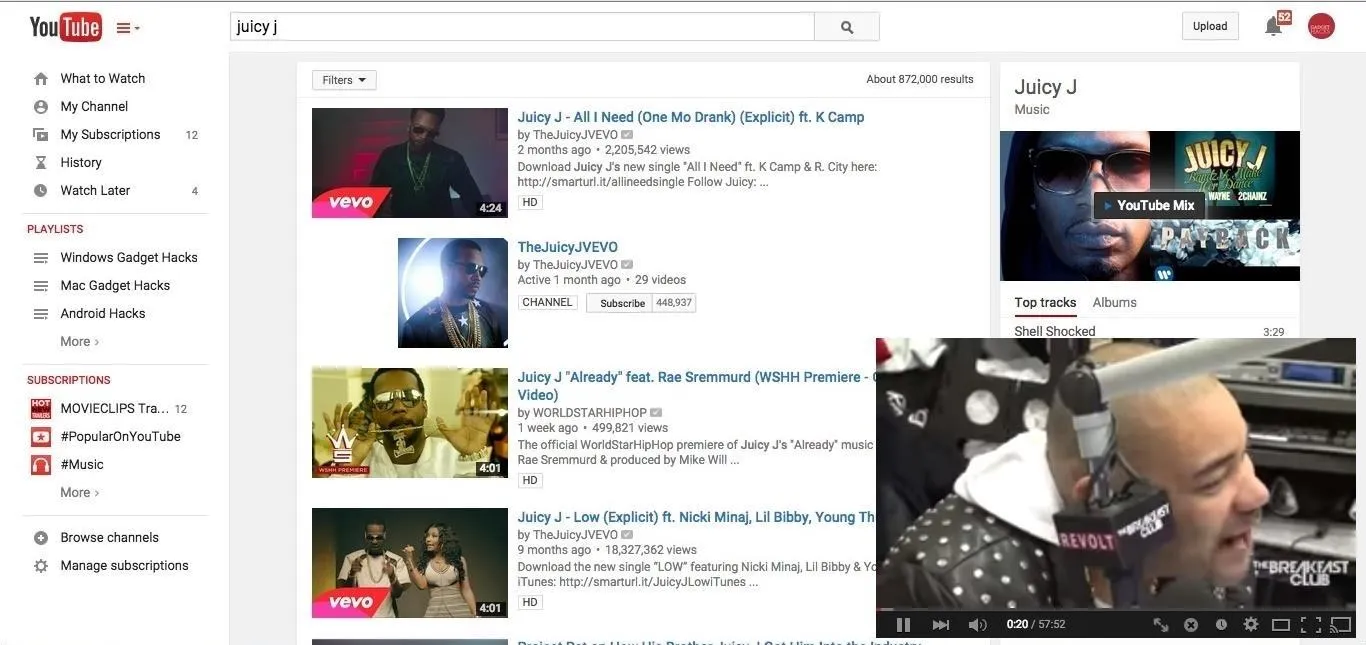Click the Low video thumbnail

pos(410,563)
